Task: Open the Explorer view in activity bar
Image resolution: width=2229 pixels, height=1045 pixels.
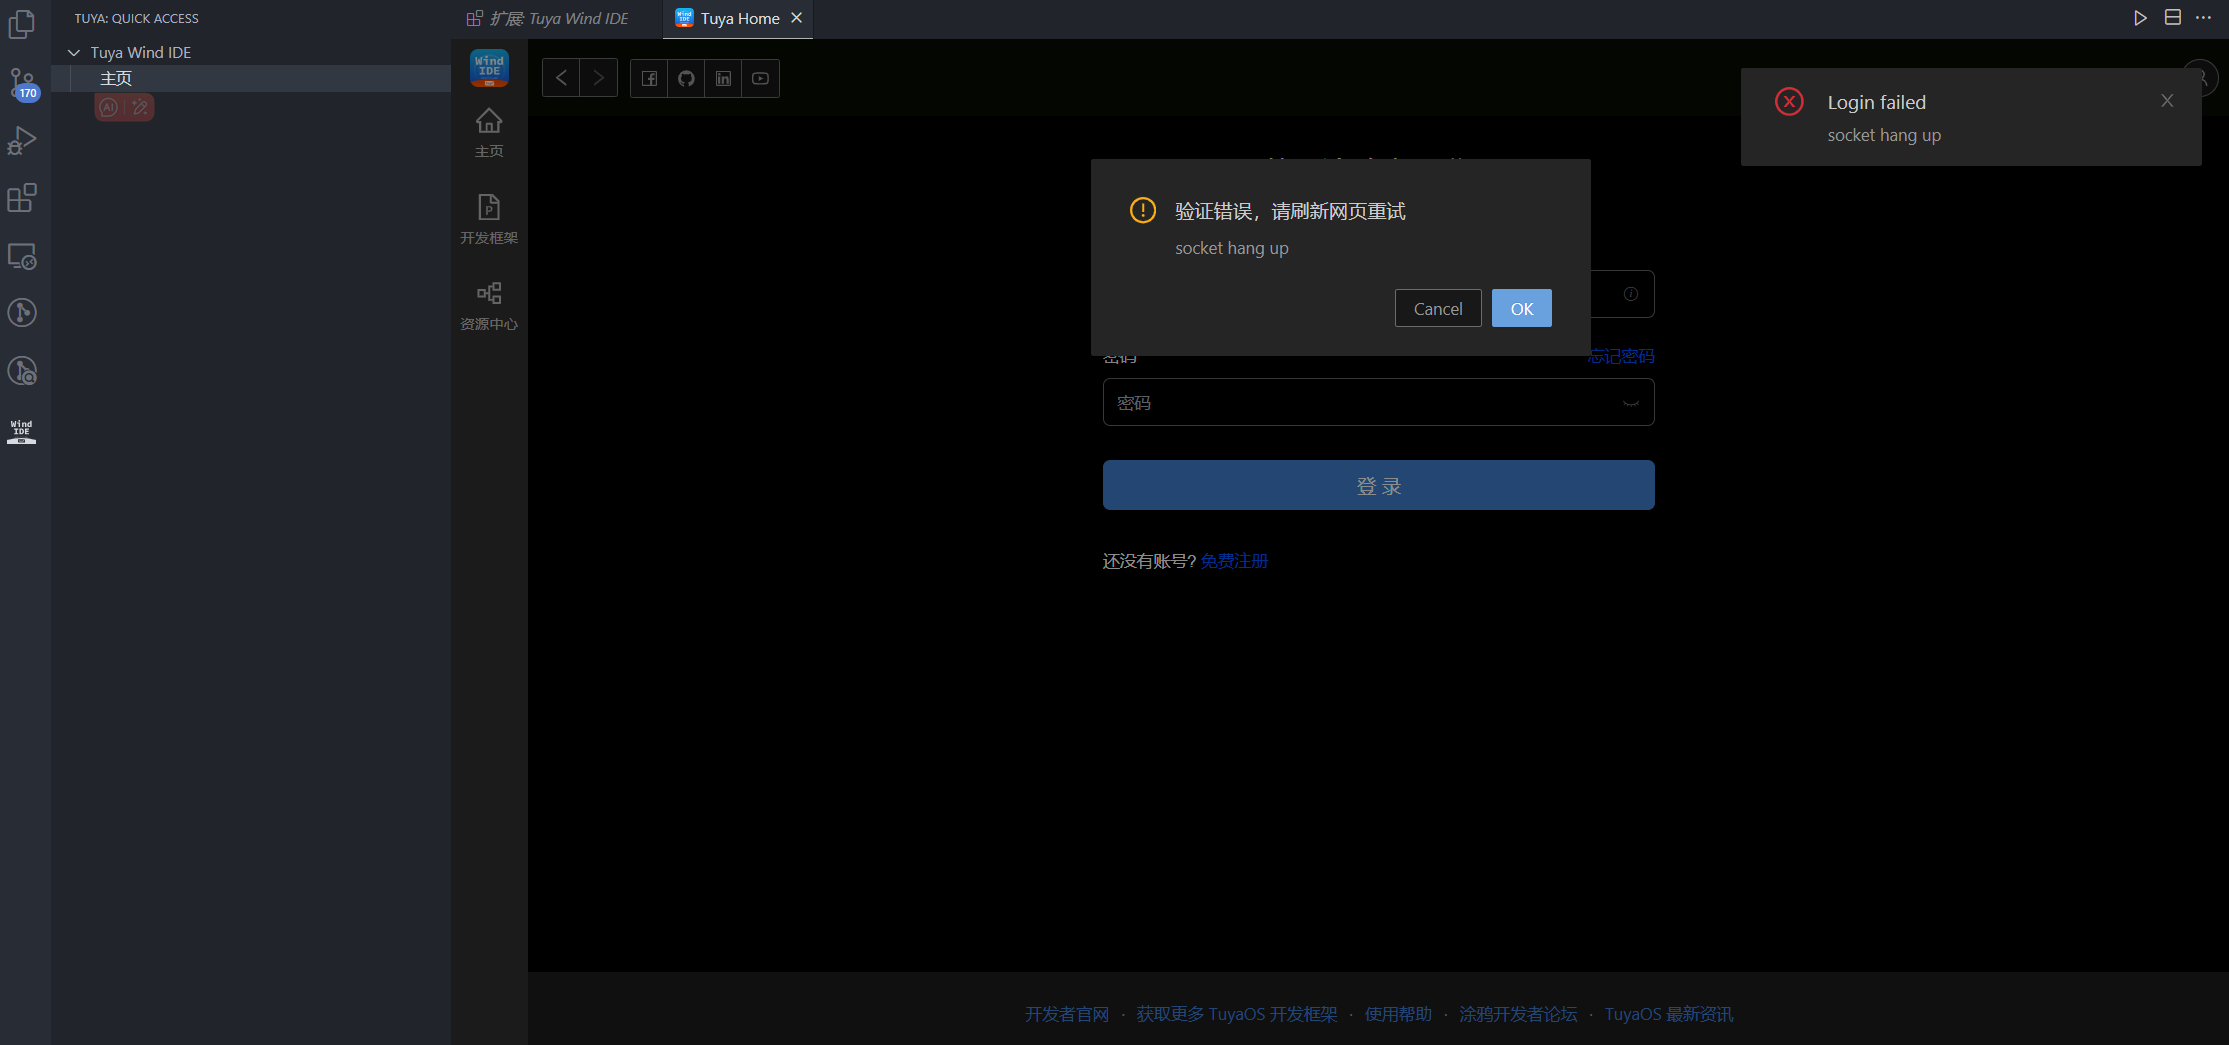Action: tap(22, 24)
